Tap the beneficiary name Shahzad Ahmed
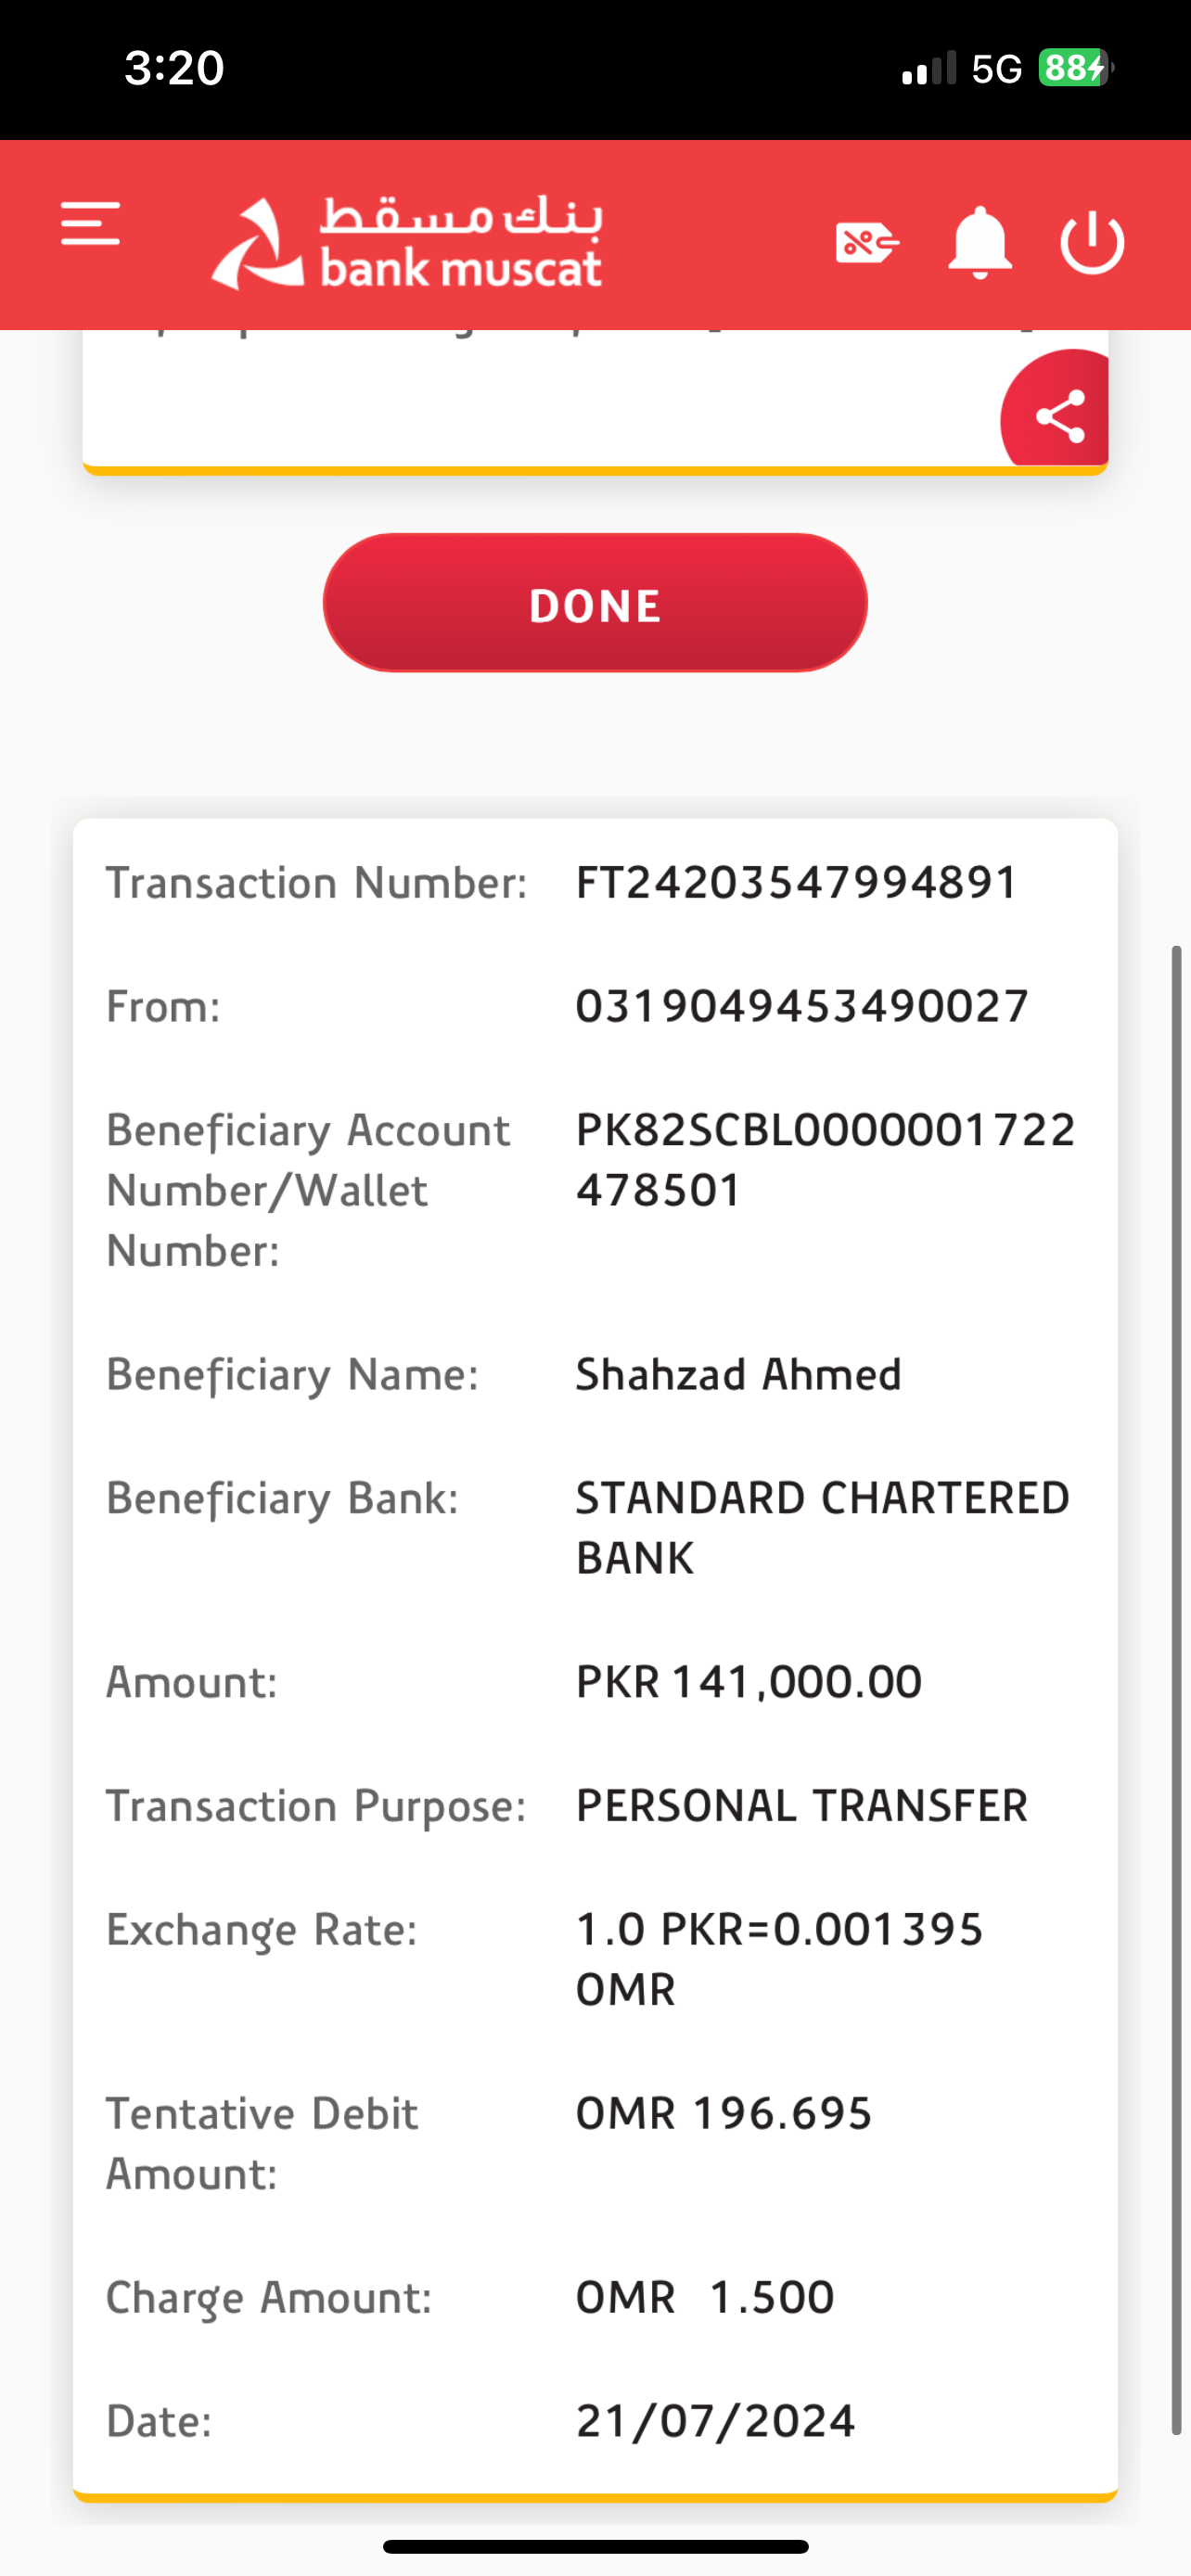Image resolution: width=1191 pixels, height=2576 pixels. point(738,1375)
